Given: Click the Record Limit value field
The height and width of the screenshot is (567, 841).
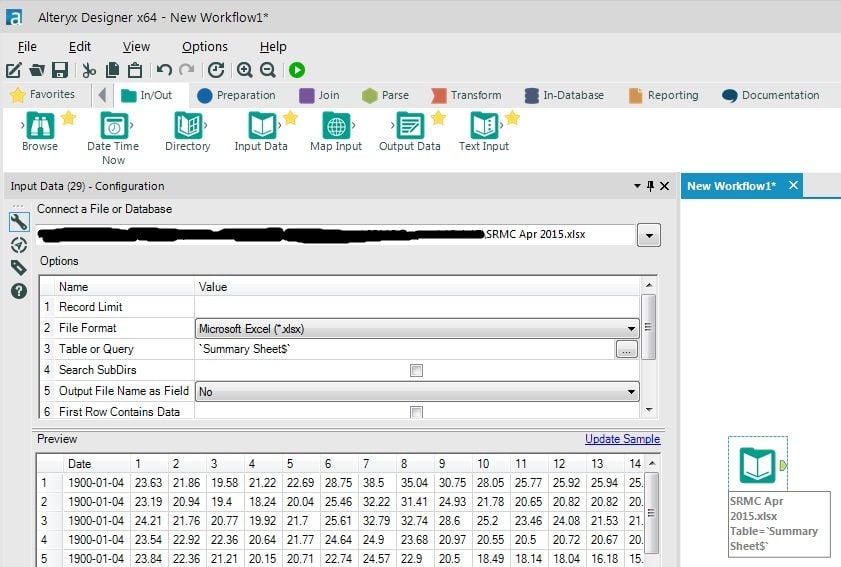Looking at the screenshot, I should click(417, 307).
